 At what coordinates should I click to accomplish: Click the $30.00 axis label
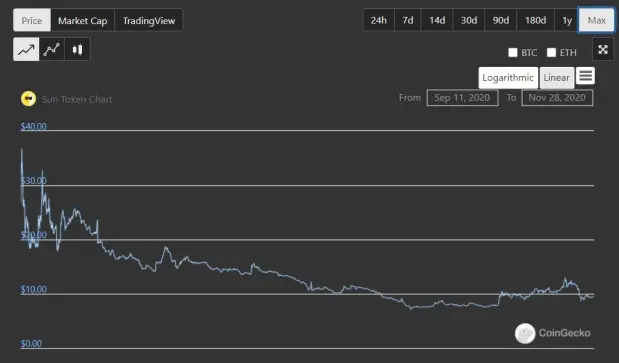(34, 181)
